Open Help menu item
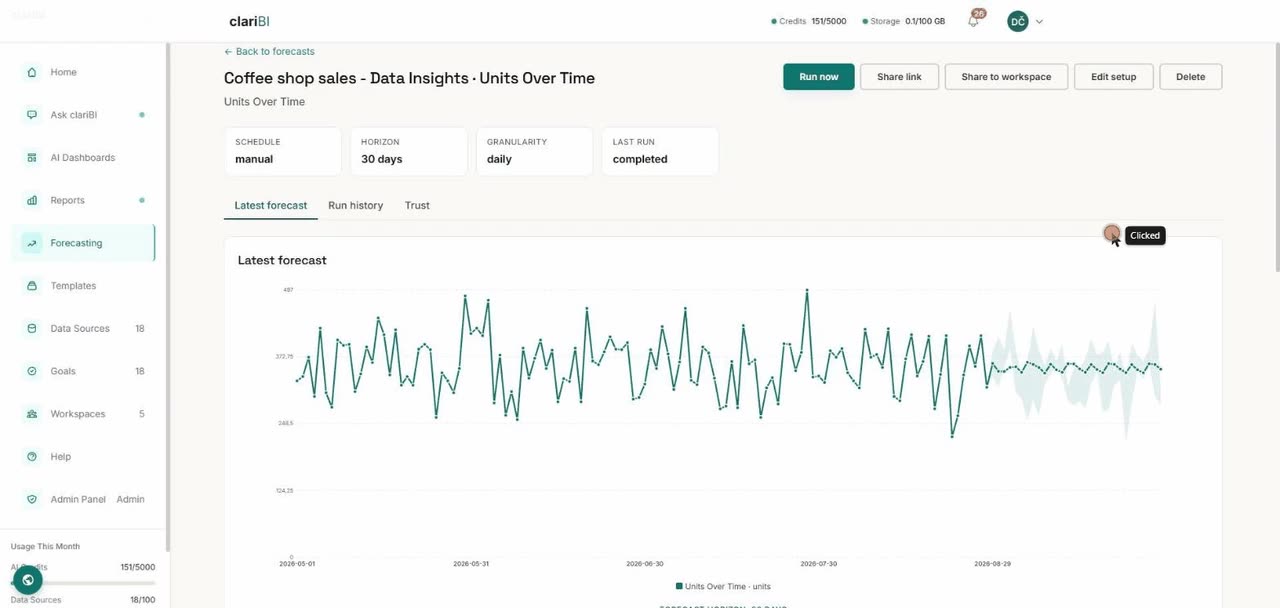This screenshot has height=608, width=1280. click(x=84, y=456)
